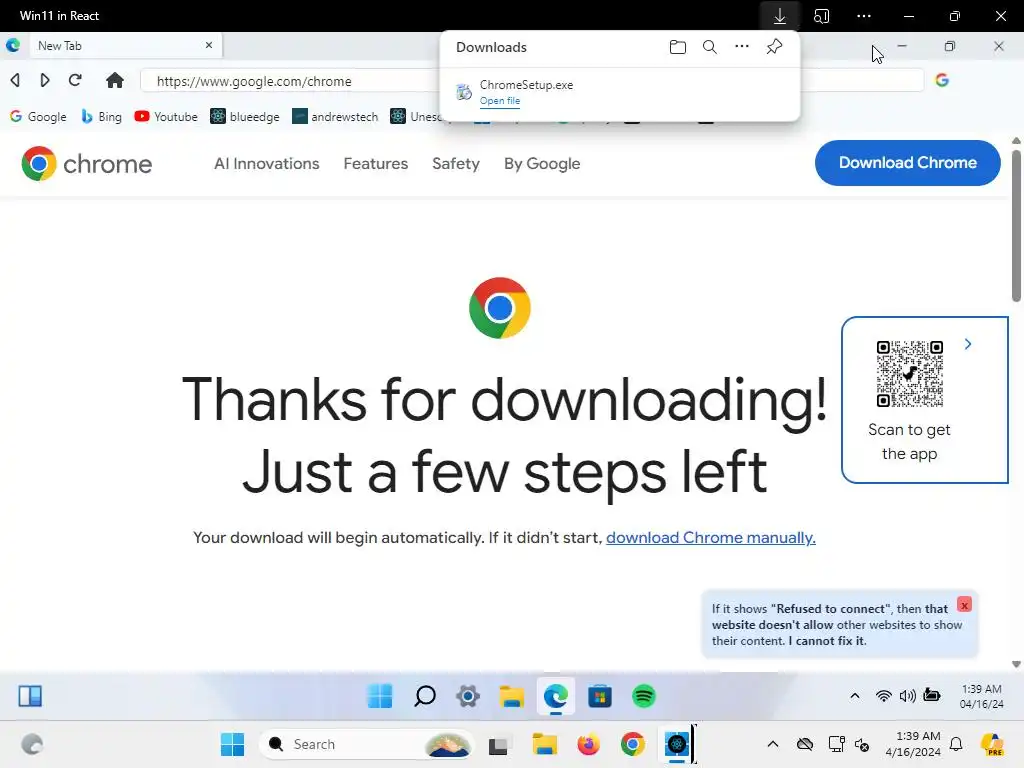
Task: Open the host notification bell
Action: (956, 744)
